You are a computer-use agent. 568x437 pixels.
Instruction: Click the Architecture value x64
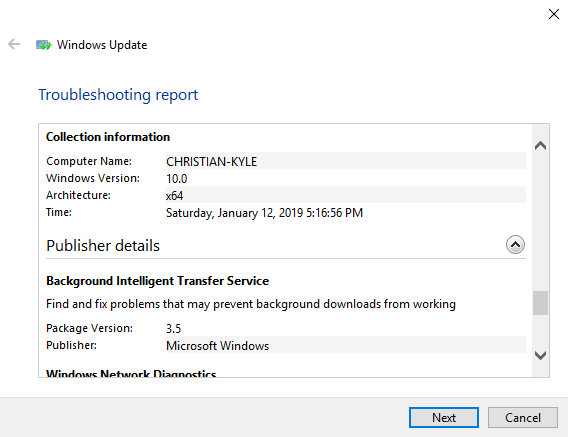click(x=174, y=196)
